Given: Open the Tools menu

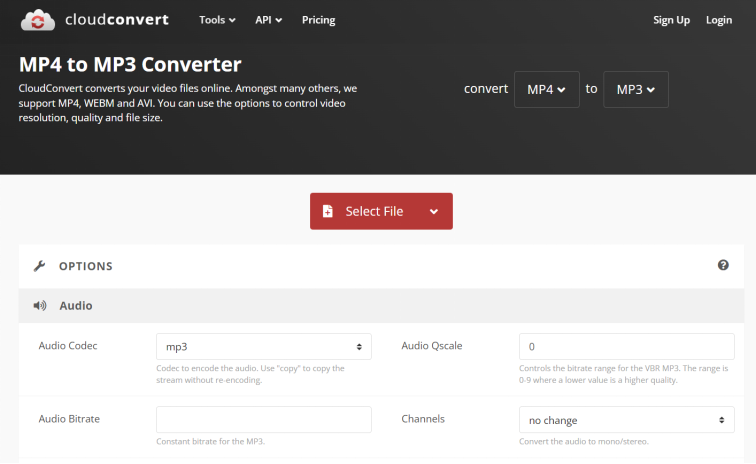Looking at the screenshot, I should click(x=217, y=20).
